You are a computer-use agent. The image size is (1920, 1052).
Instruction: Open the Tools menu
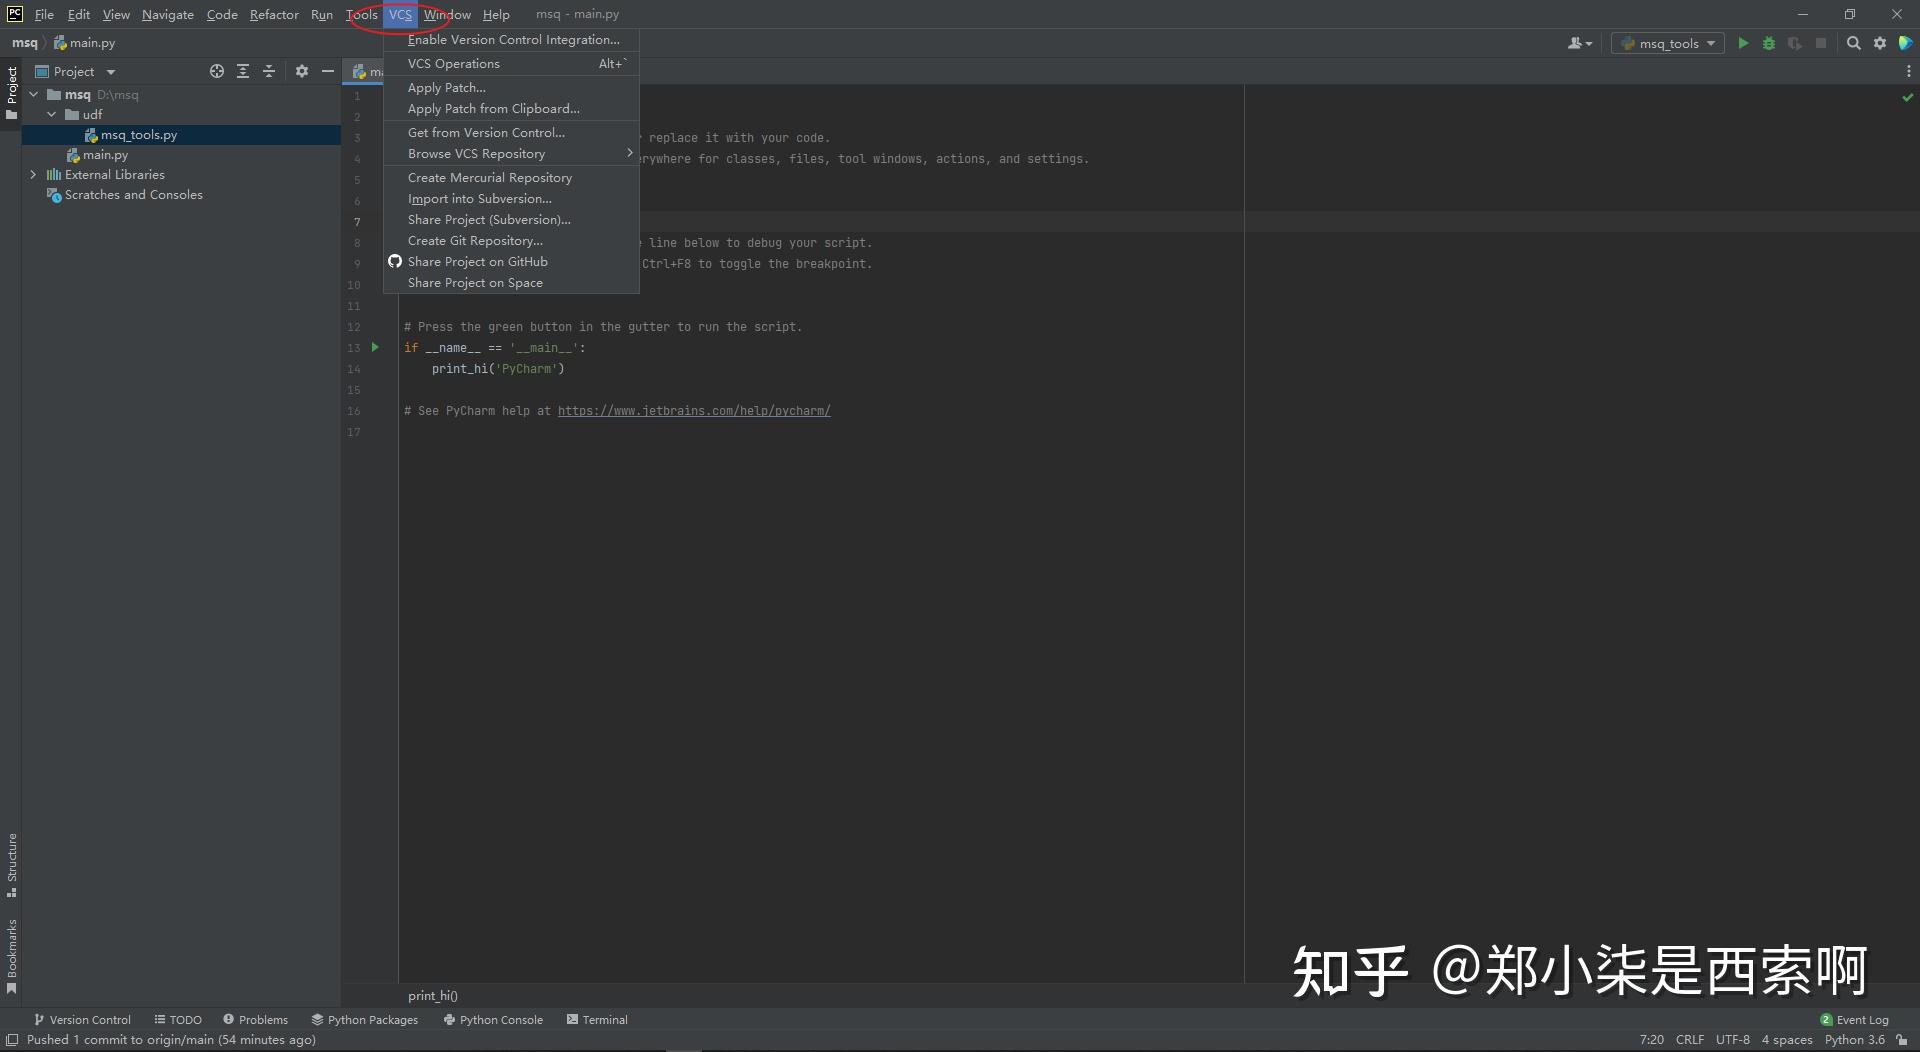point(361,14)
